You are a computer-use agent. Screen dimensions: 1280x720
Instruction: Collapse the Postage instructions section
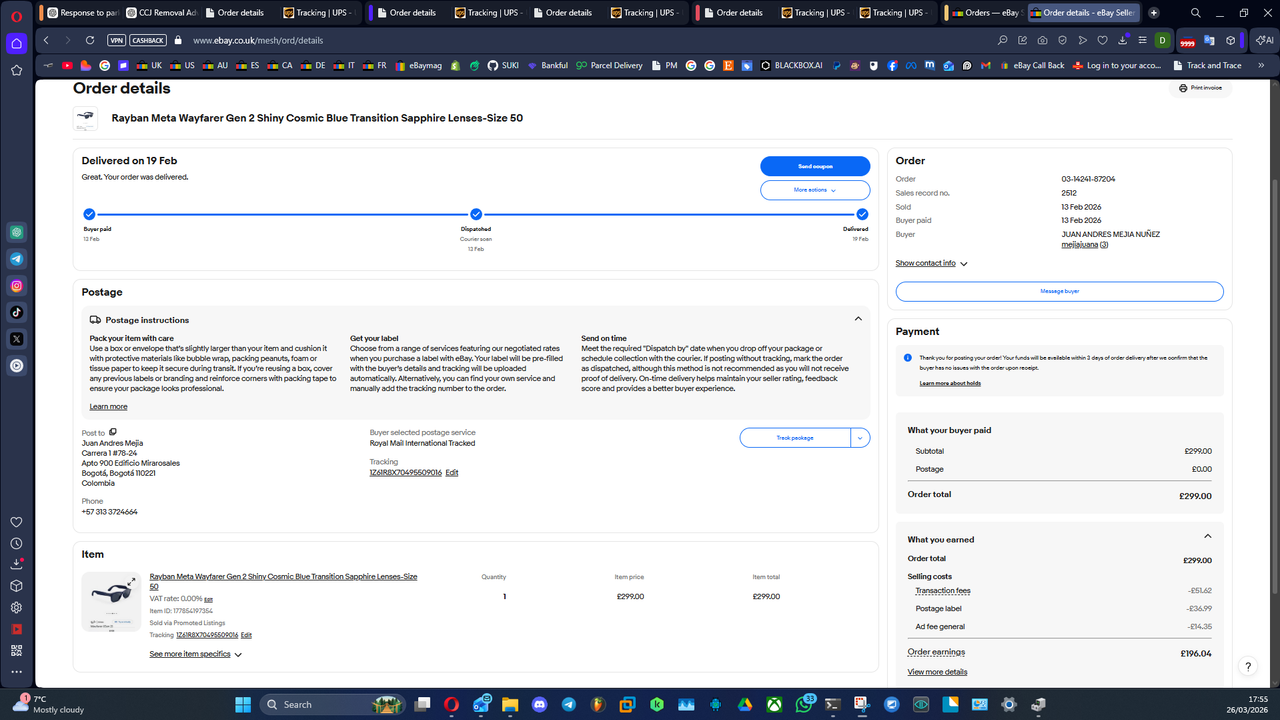point(857,319)
